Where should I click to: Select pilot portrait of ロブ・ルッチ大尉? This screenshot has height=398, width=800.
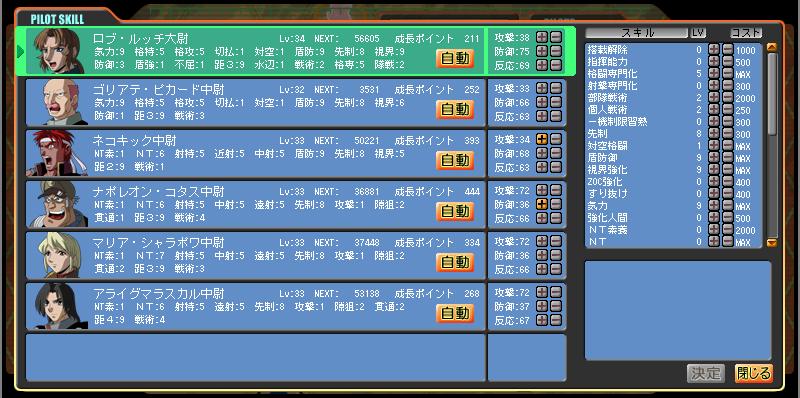[x=57, y=51]
